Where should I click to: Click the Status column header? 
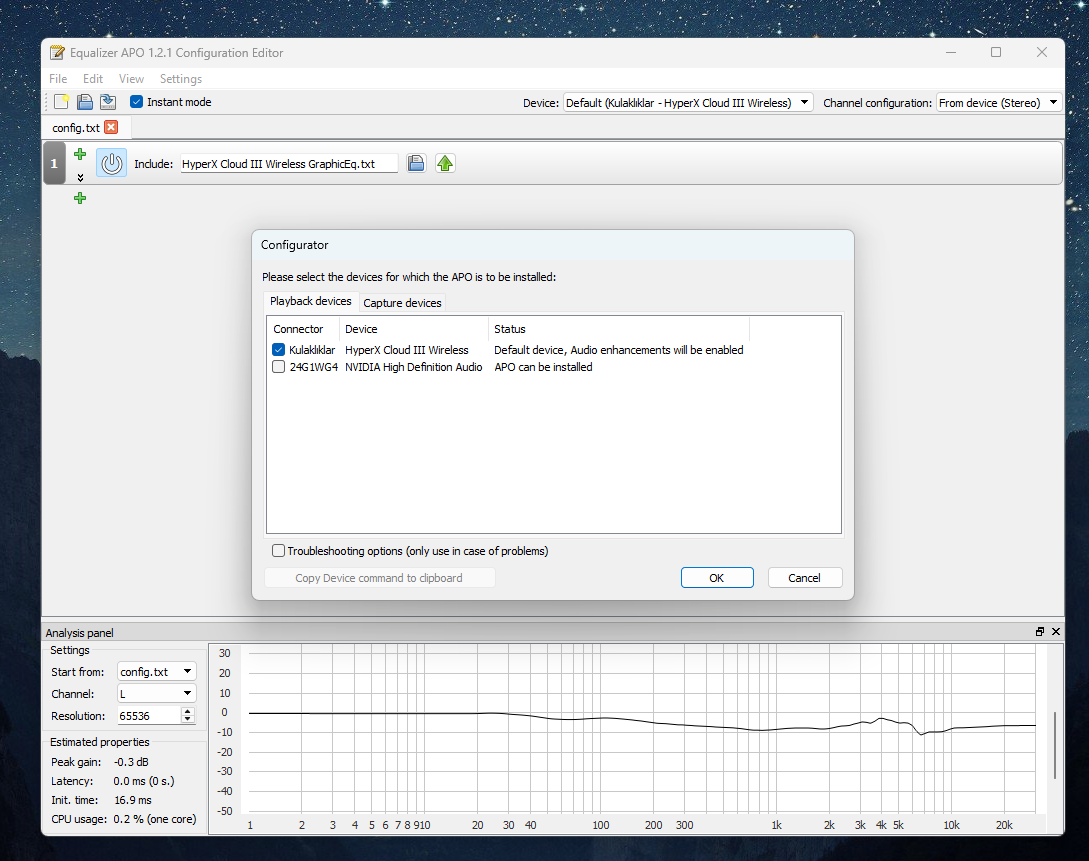click(x=618, y=329)
